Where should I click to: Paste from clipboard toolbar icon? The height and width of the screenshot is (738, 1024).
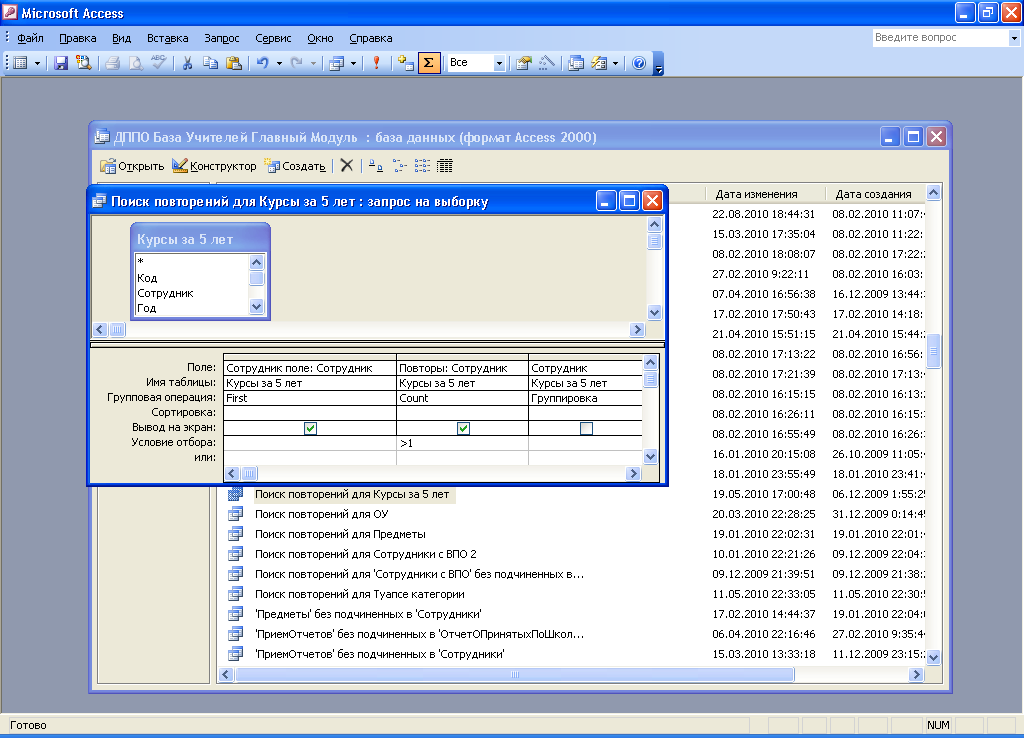(x=233, y=63)
